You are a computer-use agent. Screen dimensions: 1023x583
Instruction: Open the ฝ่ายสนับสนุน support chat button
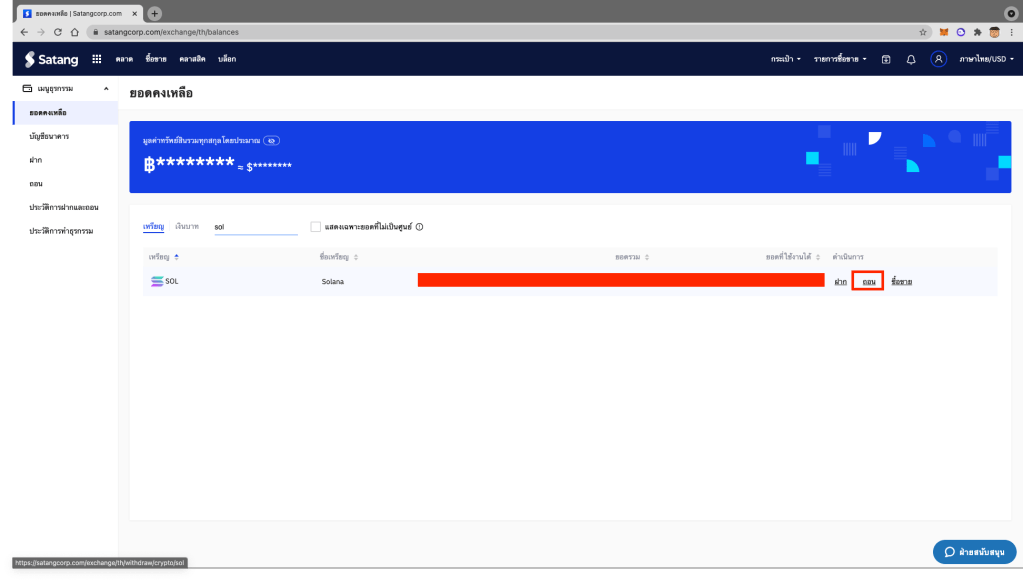point(974,552)
